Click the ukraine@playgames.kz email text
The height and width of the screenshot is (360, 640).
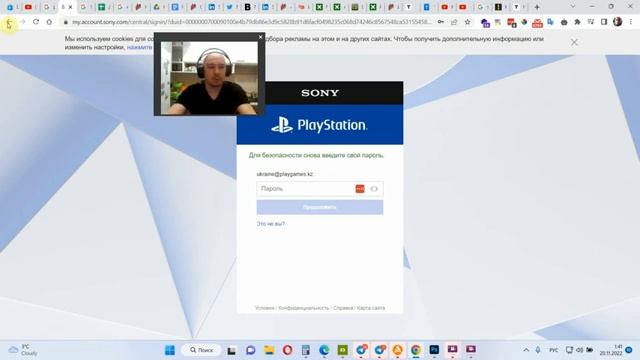[284, 174]
